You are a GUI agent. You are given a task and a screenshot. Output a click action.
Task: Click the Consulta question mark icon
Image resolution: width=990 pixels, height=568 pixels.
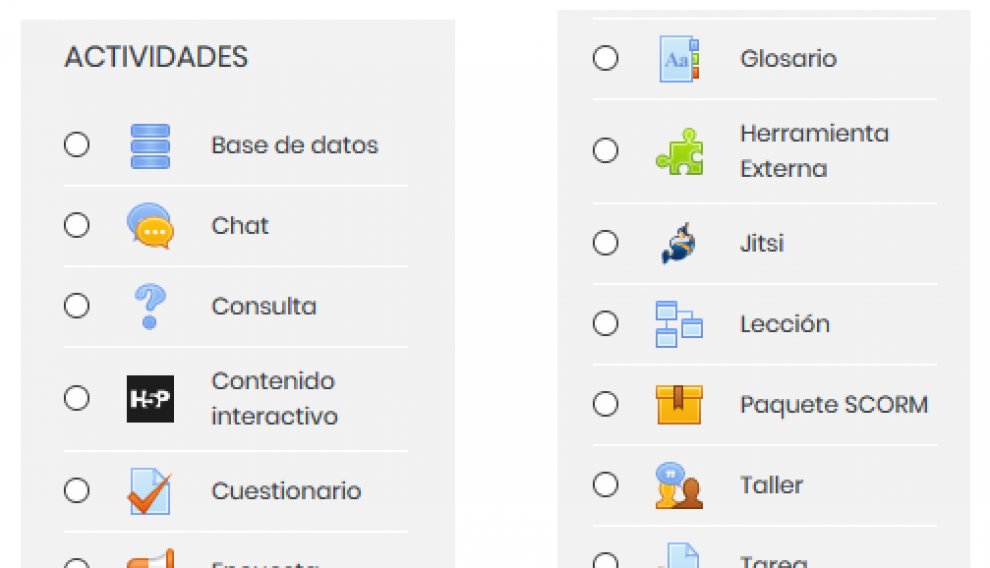click(x=150, y=307)
